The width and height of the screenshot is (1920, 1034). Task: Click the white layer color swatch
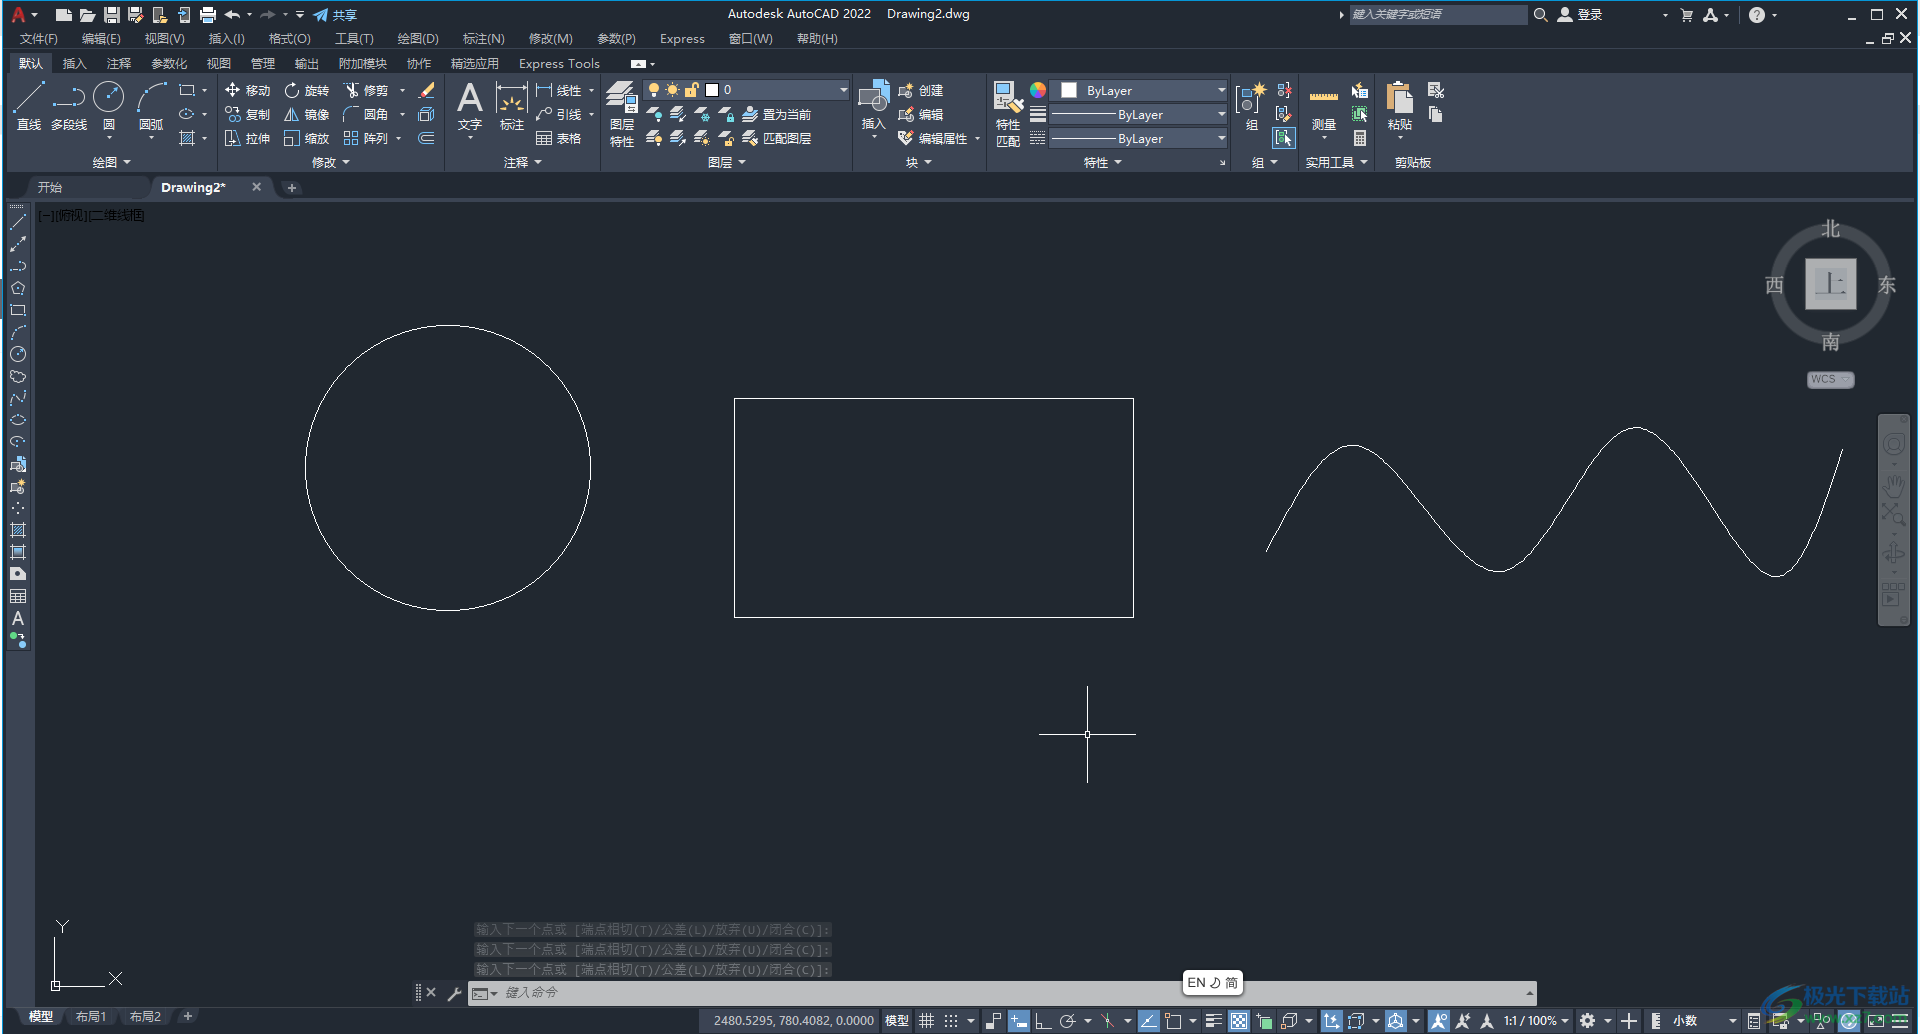[x=713, y=90]
